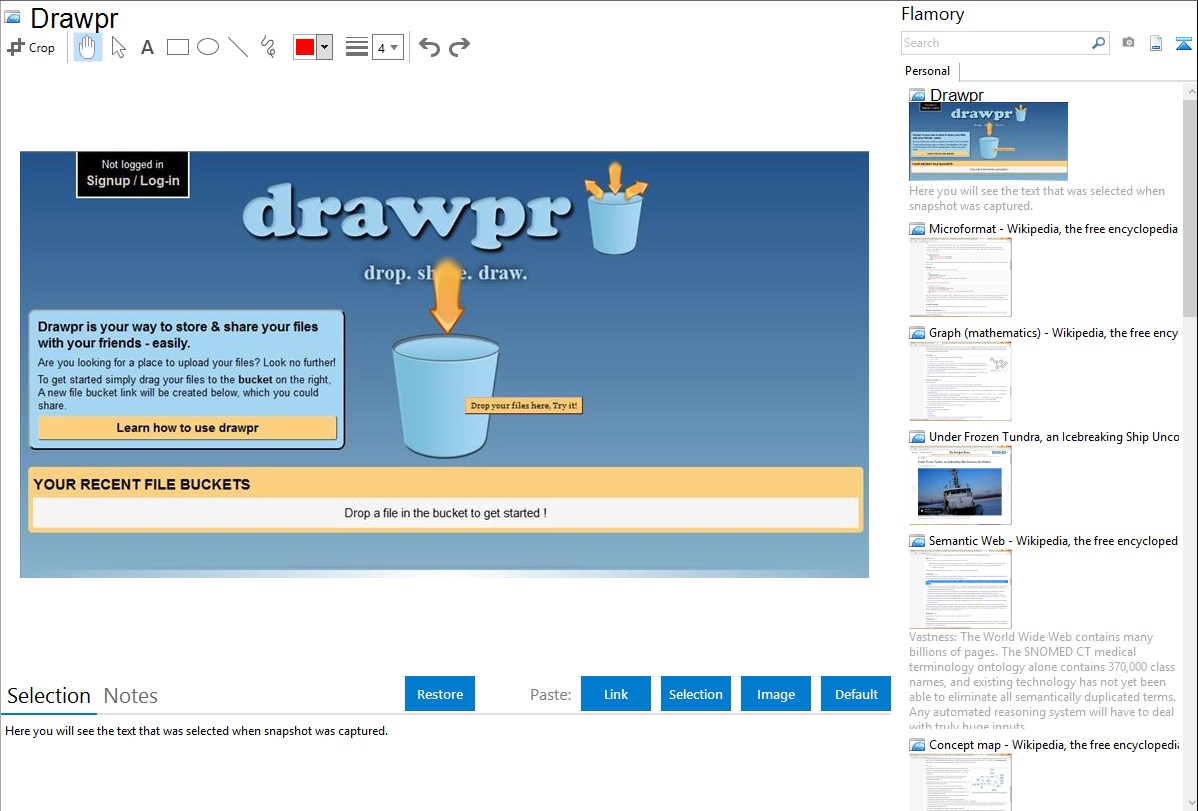Click the browser icon beside Semantic Web entry
The image size is (1198, 811).
(x=918, y=541)
